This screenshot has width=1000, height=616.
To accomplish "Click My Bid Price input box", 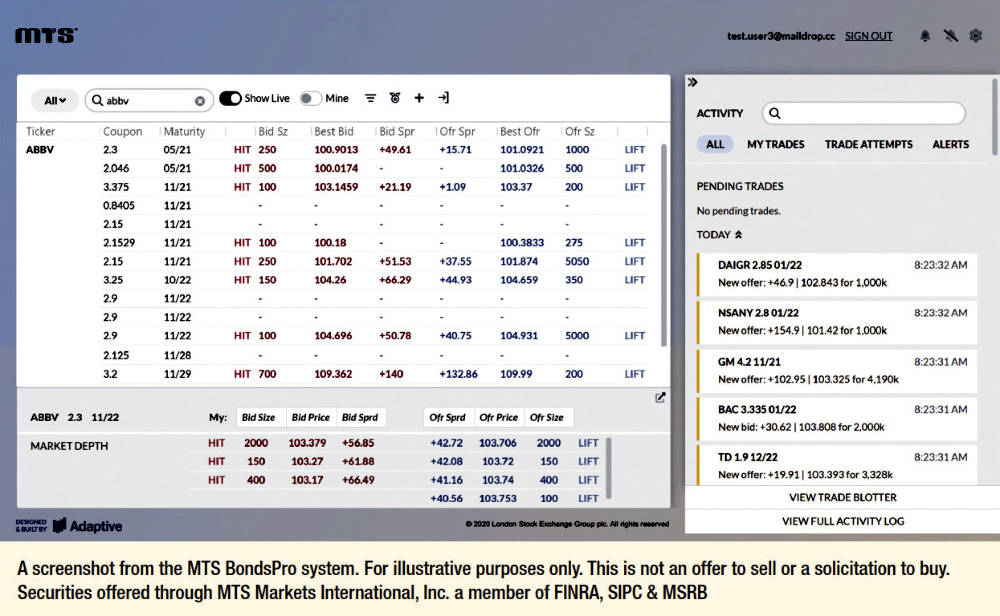I will tap(311, 417).
